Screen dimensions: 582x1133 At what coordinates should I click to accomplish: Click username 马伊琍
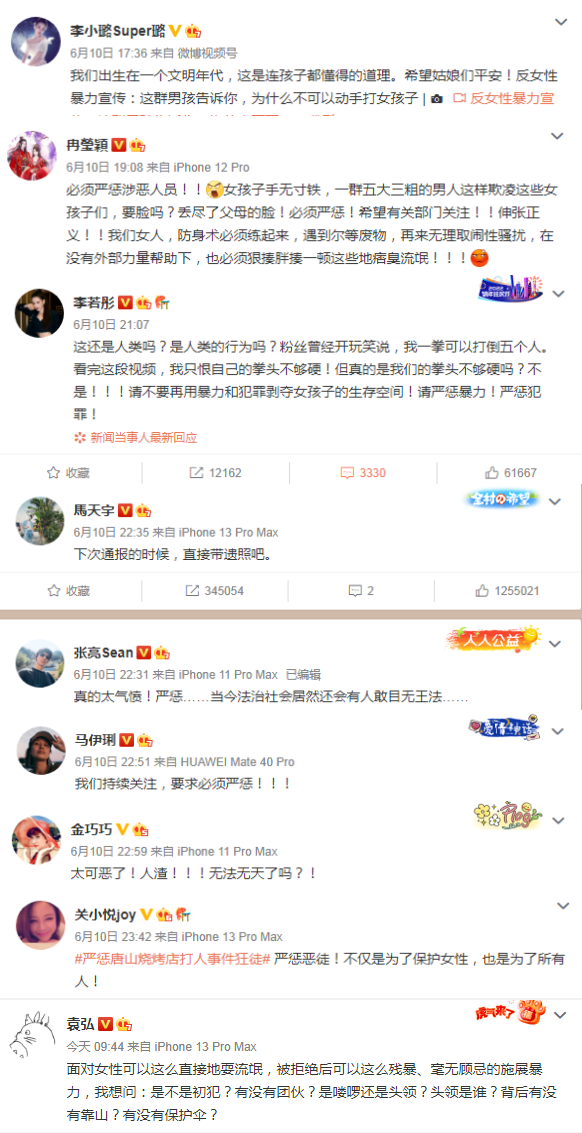[x=95, y=740]
